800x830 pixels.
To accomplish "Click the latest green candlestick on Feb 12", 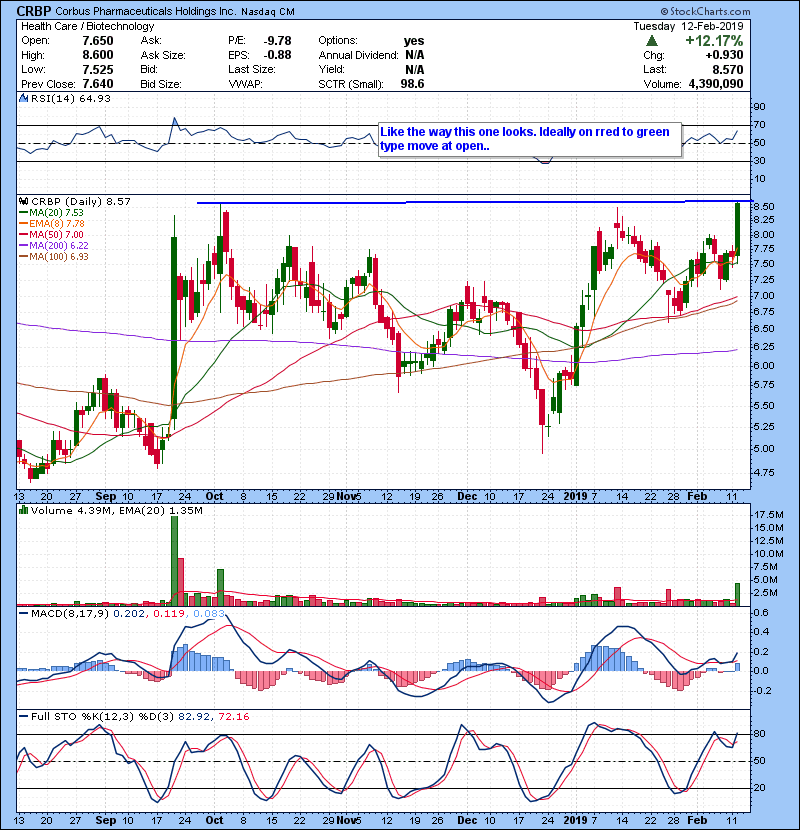I will click(738, 229).
